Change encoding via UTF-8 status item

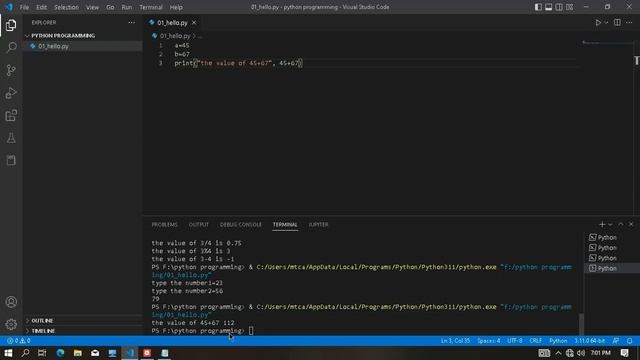click(x=514, y=340)
